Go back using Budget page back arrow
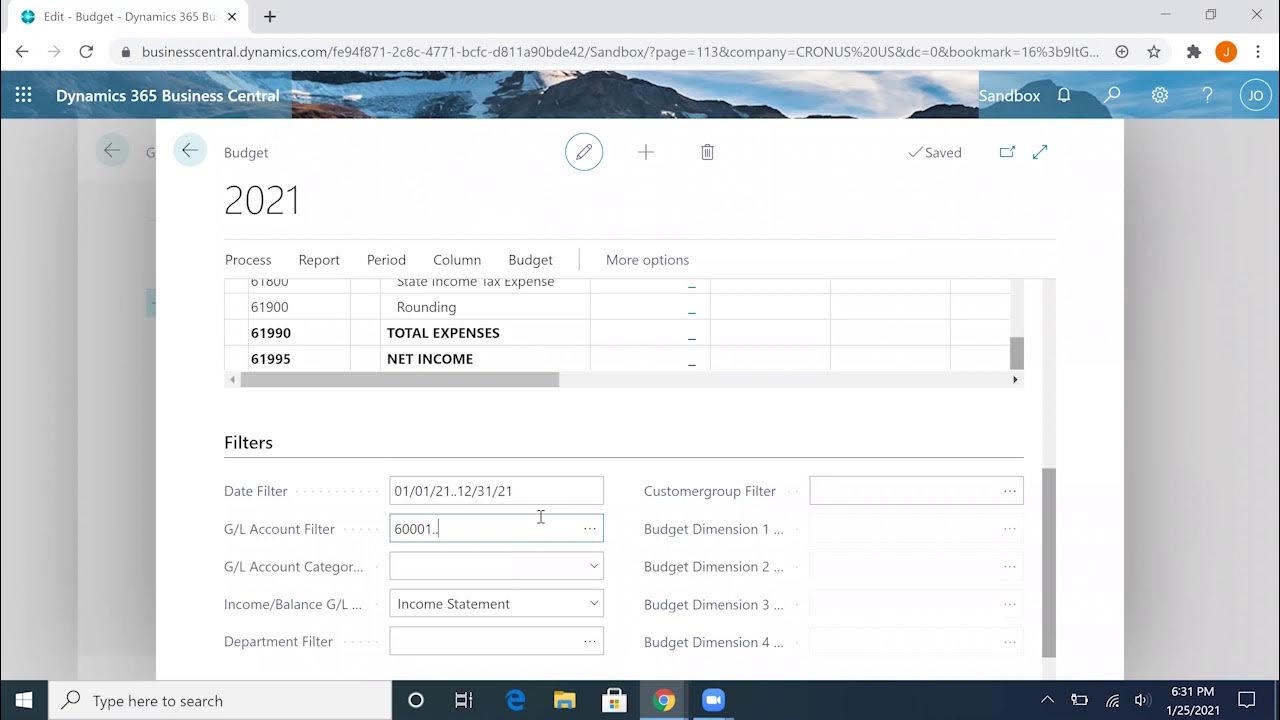This screenshot has width=1280, height=720. tap(190, 151)
